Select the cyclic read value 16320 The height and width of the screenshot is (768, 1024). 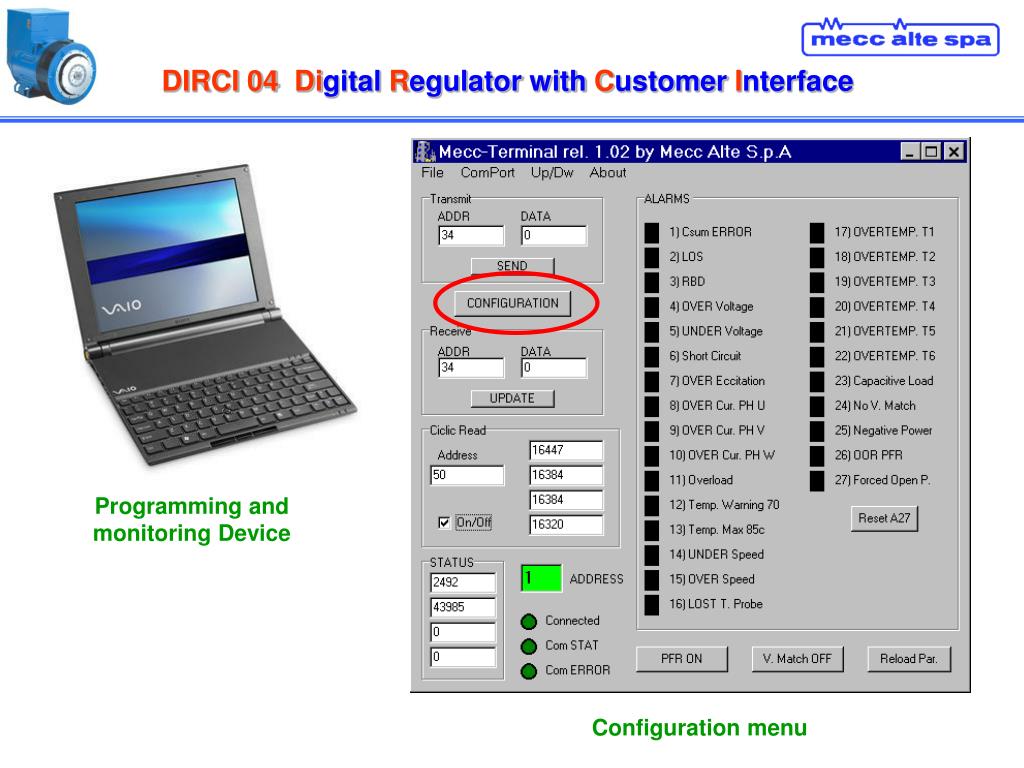[566, 524]
